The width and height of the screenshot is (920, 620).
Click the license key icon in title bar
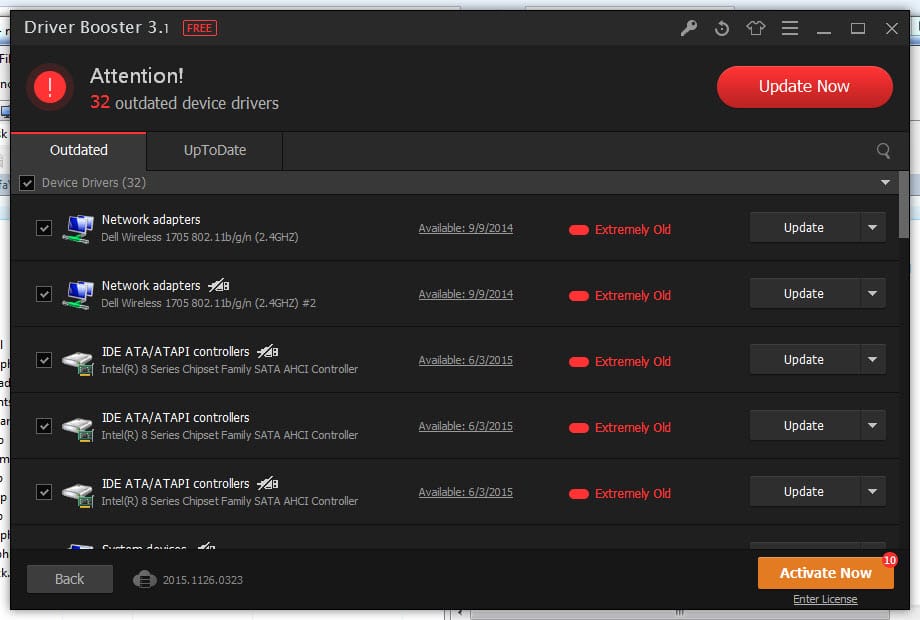(x=689, y=28)
